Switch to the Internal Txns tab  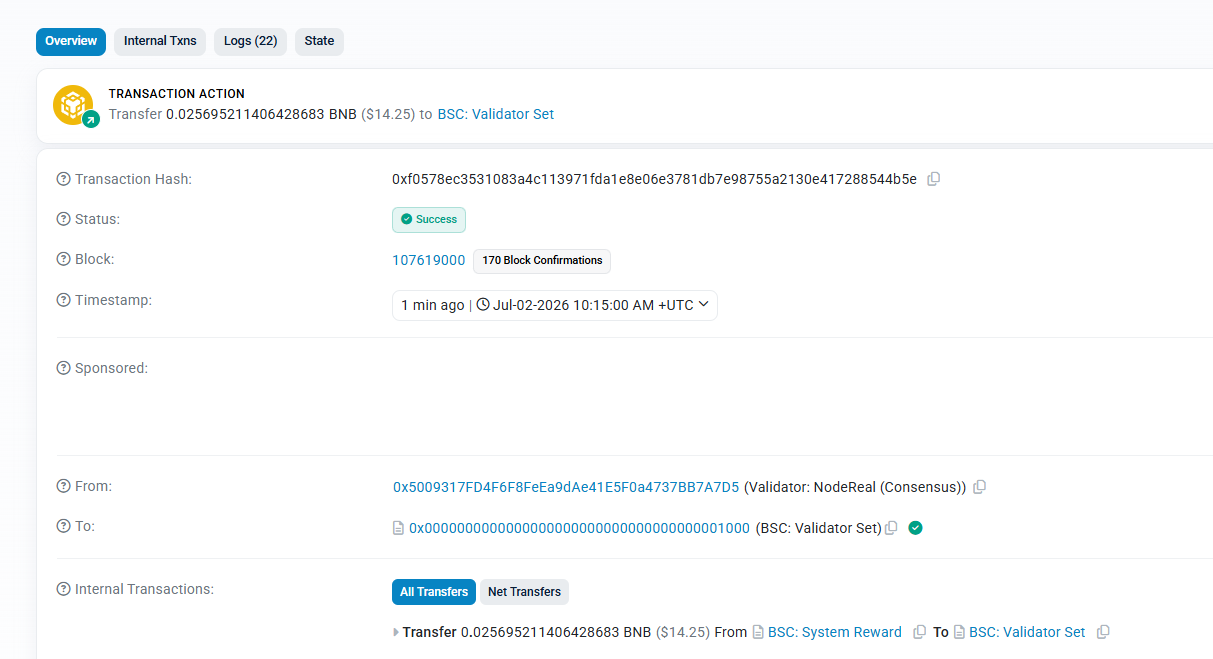coord(160,41)
